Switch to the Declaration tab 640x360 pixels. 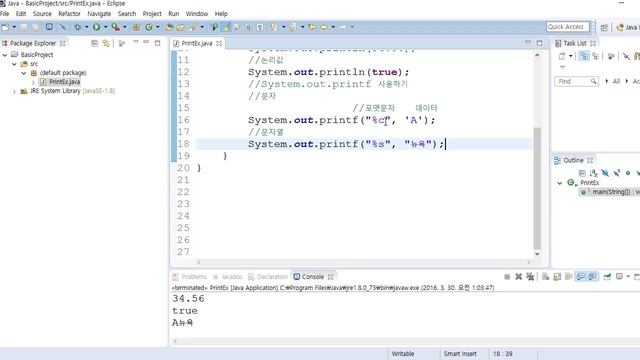point(268,277)
